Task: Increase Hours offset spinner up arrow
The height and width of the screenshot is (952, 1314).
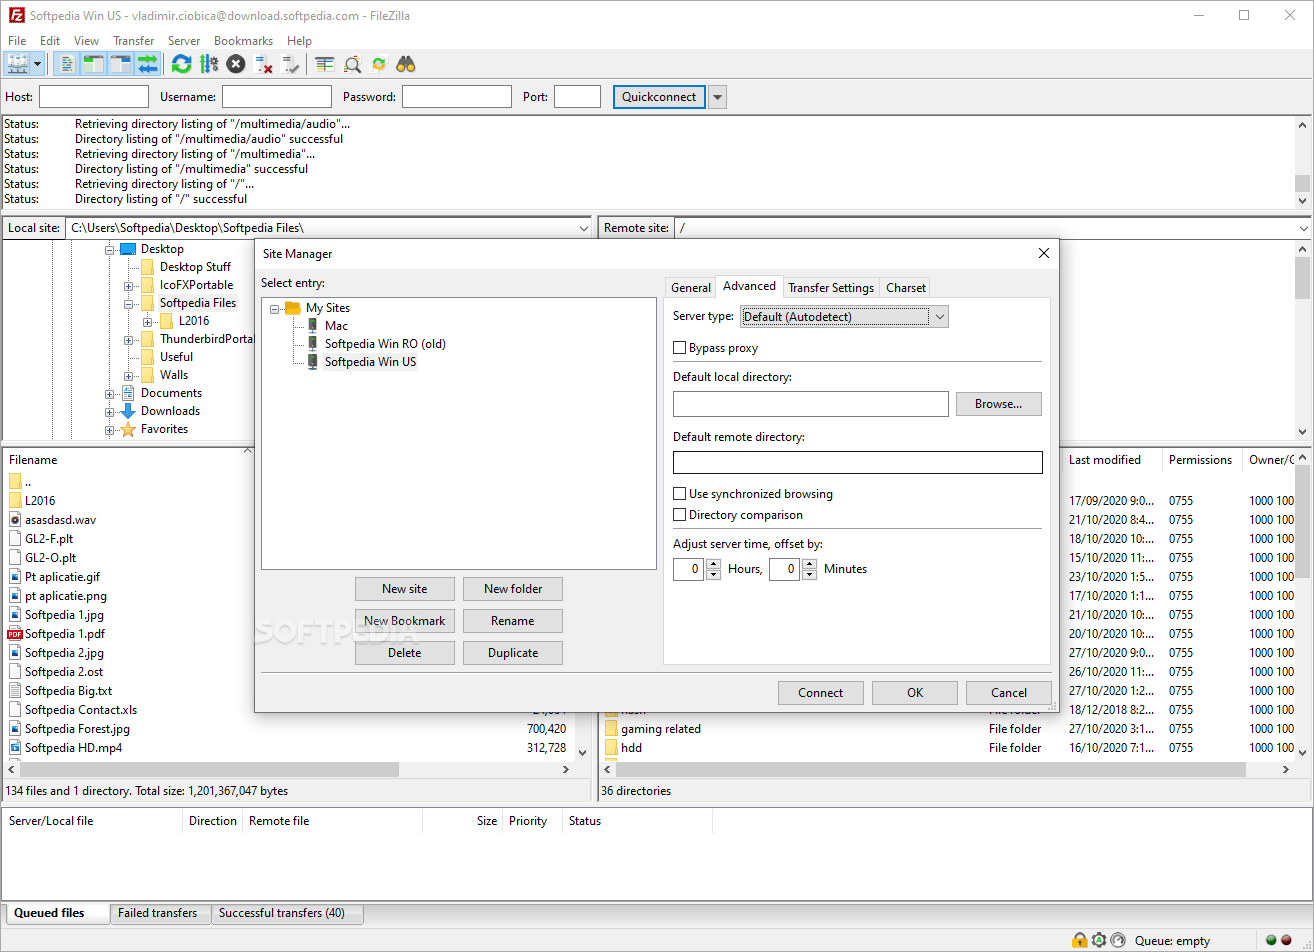Action: (714, 564)
